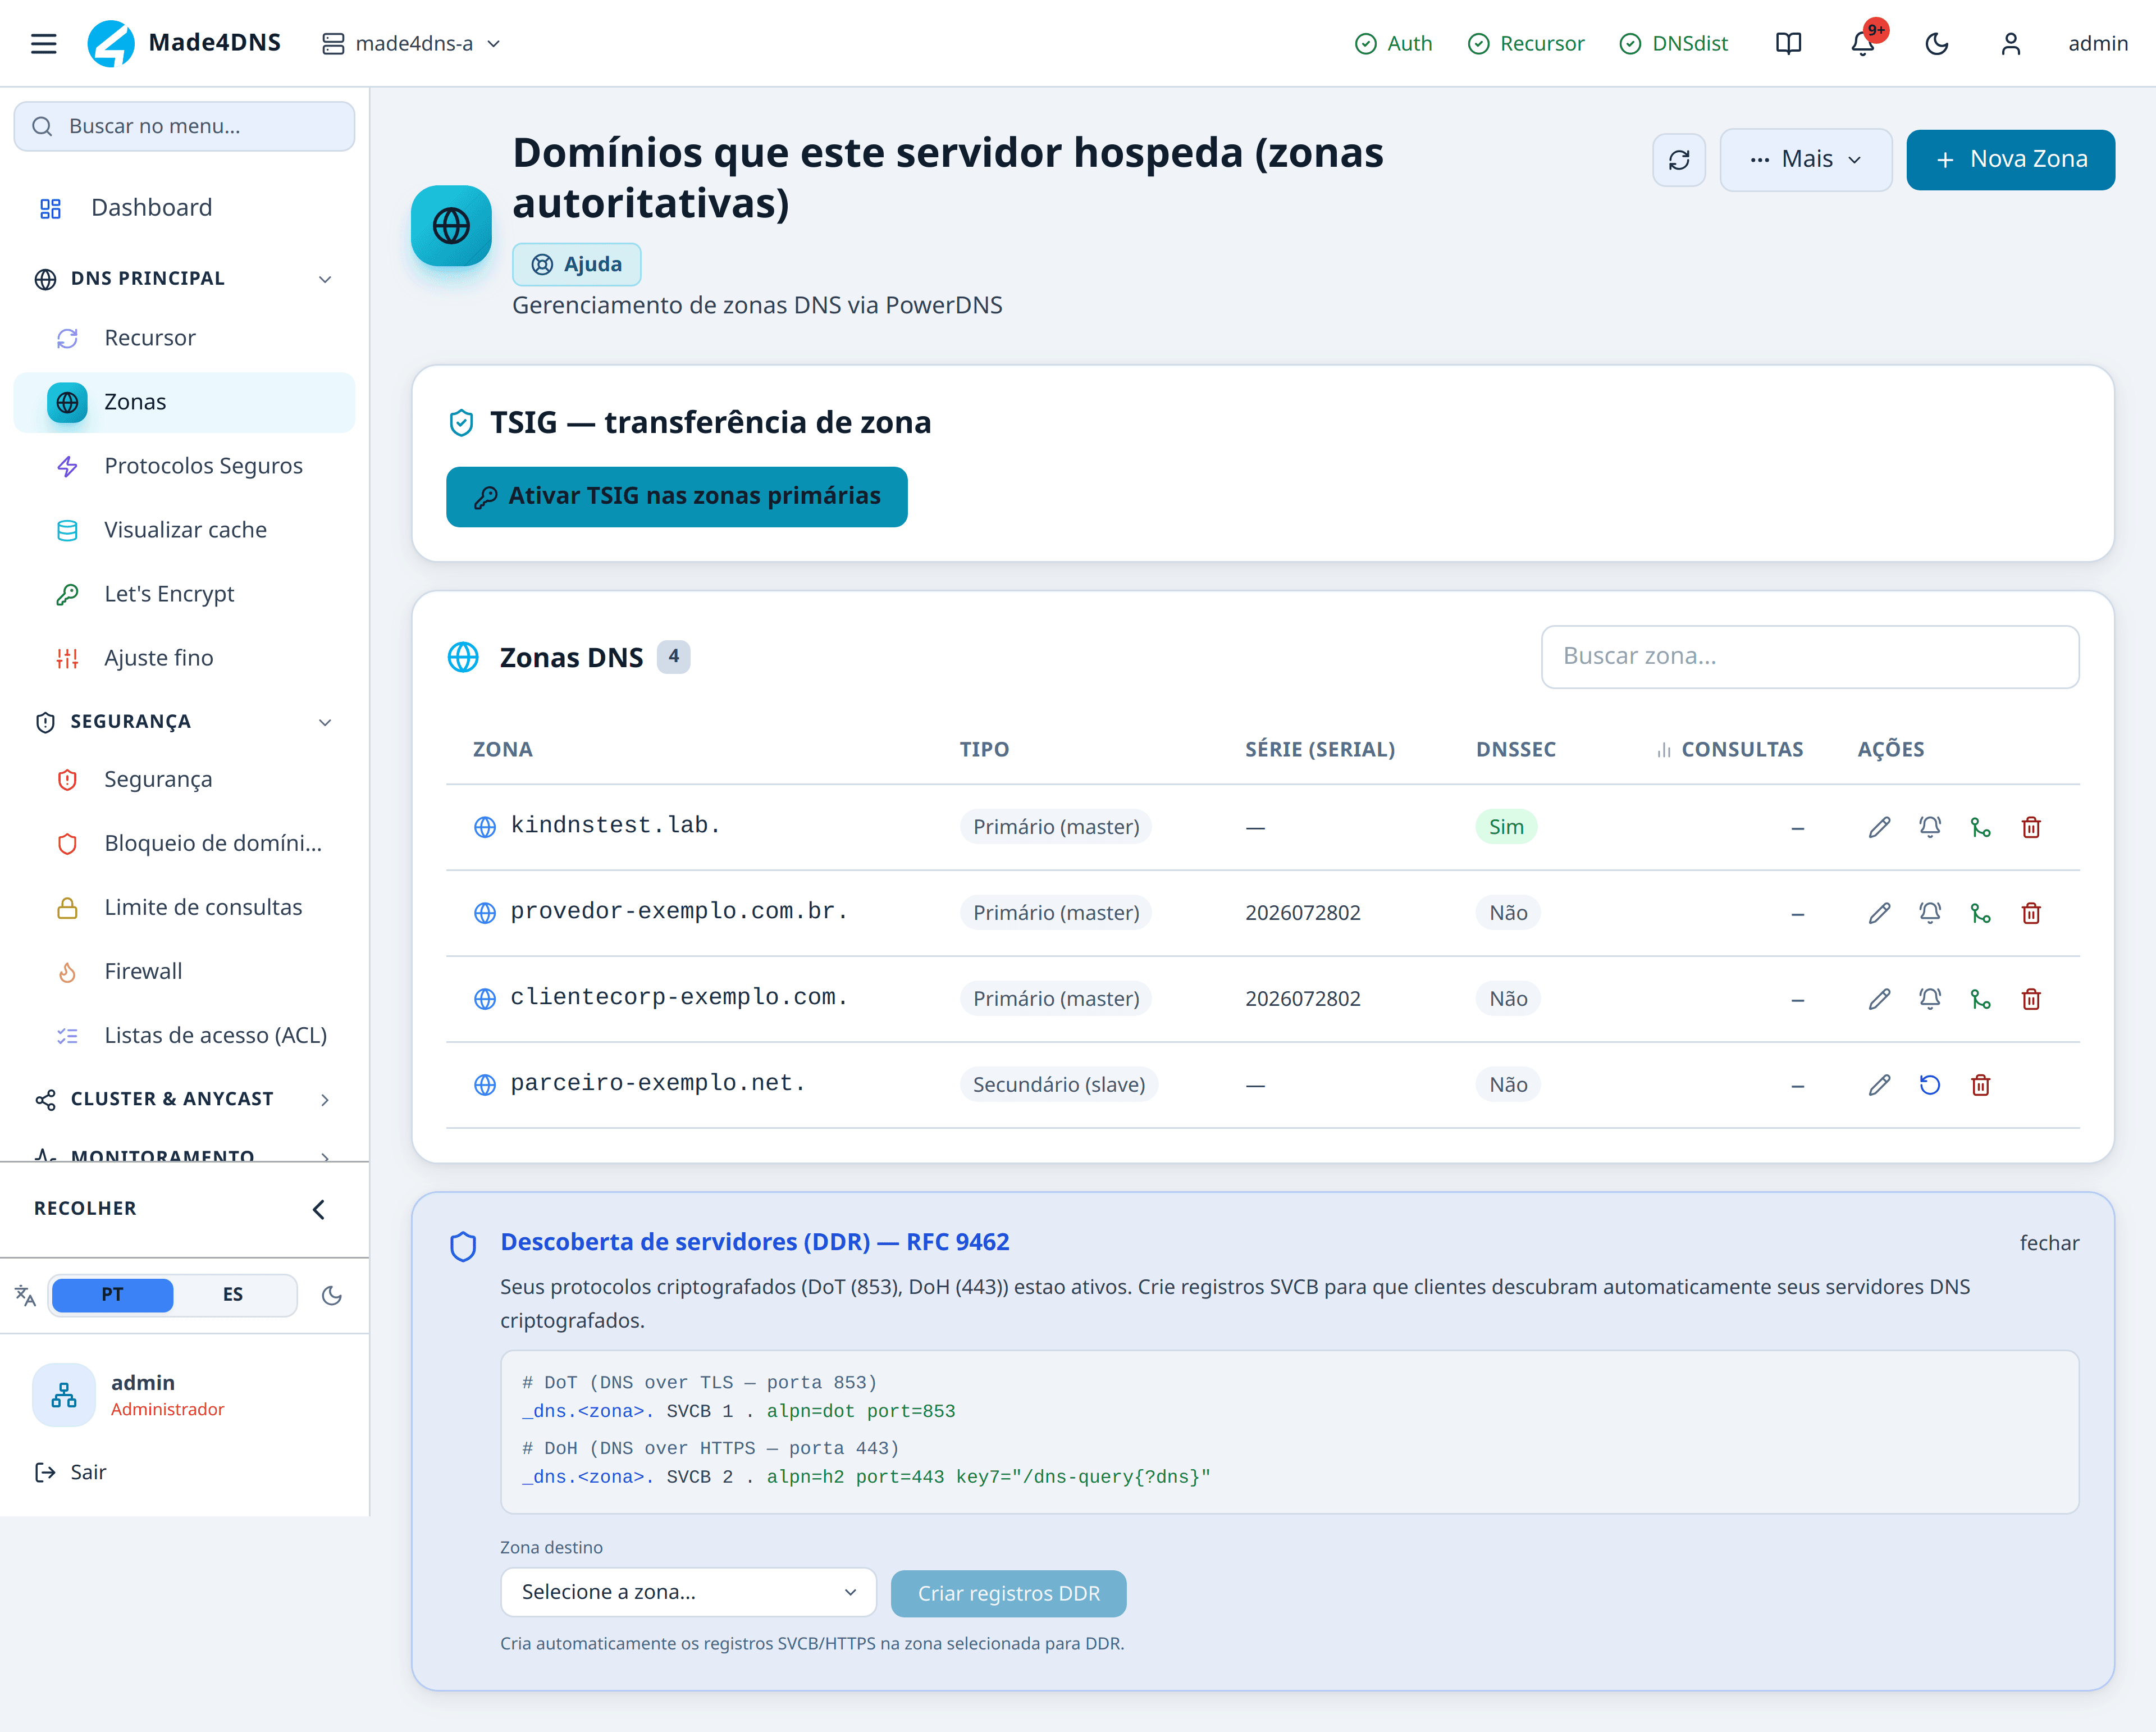The width and height of the screenshot is (2156, 1732).
Task: Open Let's Encrypt page
Action: [x=184, y=594]
